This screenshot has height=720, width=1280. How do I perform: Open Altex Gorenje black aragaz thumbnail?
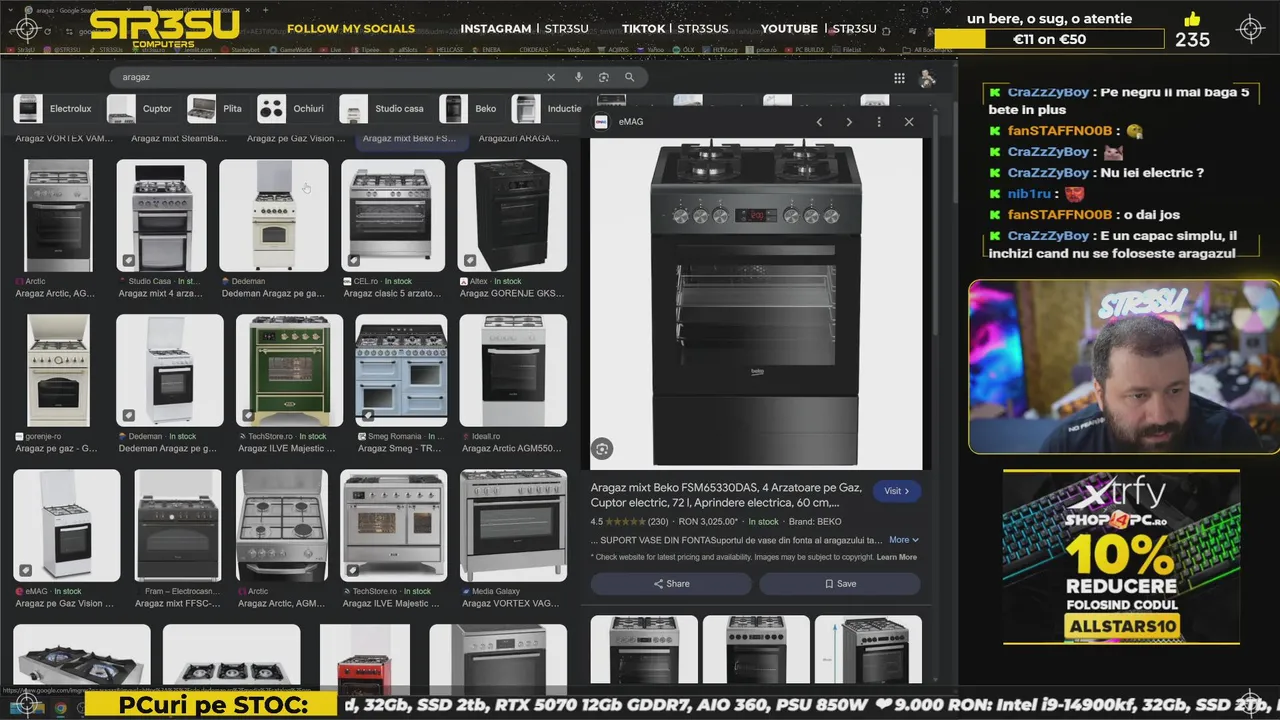click(512, 215)
